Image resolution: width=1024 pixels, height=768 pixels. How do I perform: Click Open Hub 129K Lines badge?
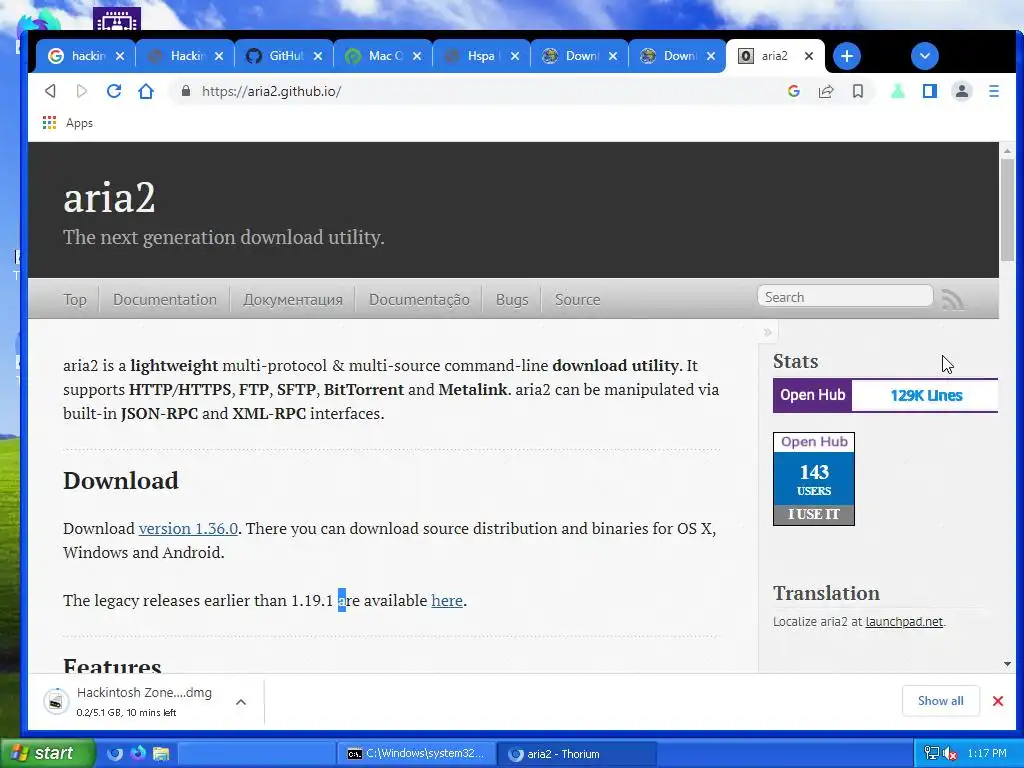(886, 395)
